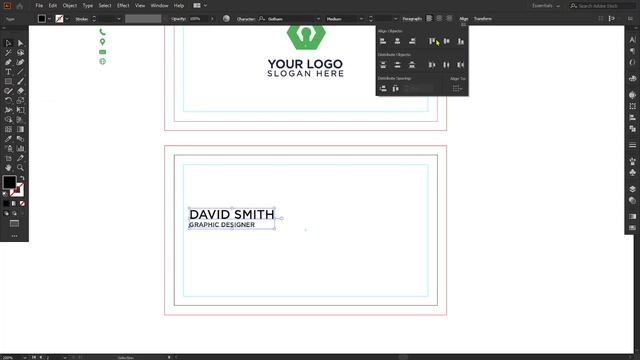Open the font family dropdown arrow
The width and height of the screenshot is (640, 360).
click(318, 19)
